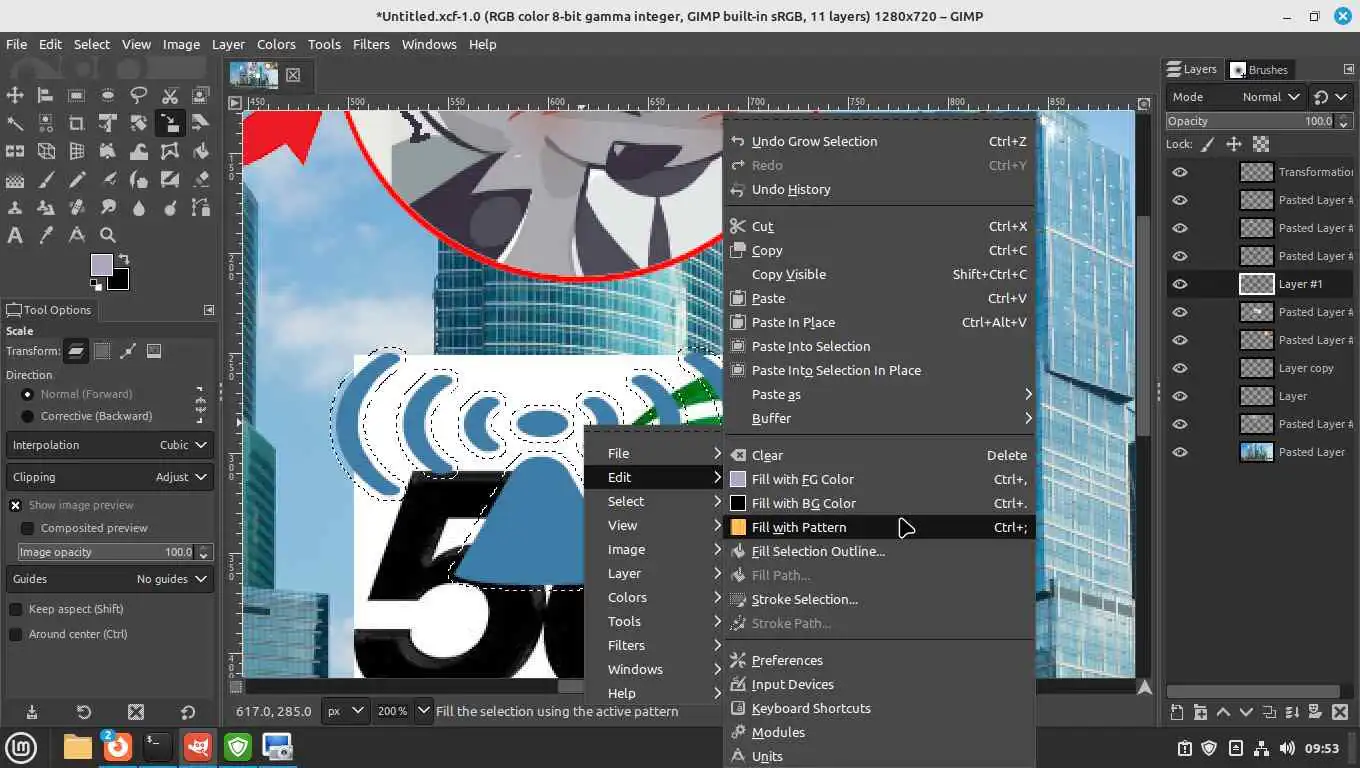Choose Undo Grow Selection
The height and width of the screenshot is (768, 1360).
[x=880, y=141]
